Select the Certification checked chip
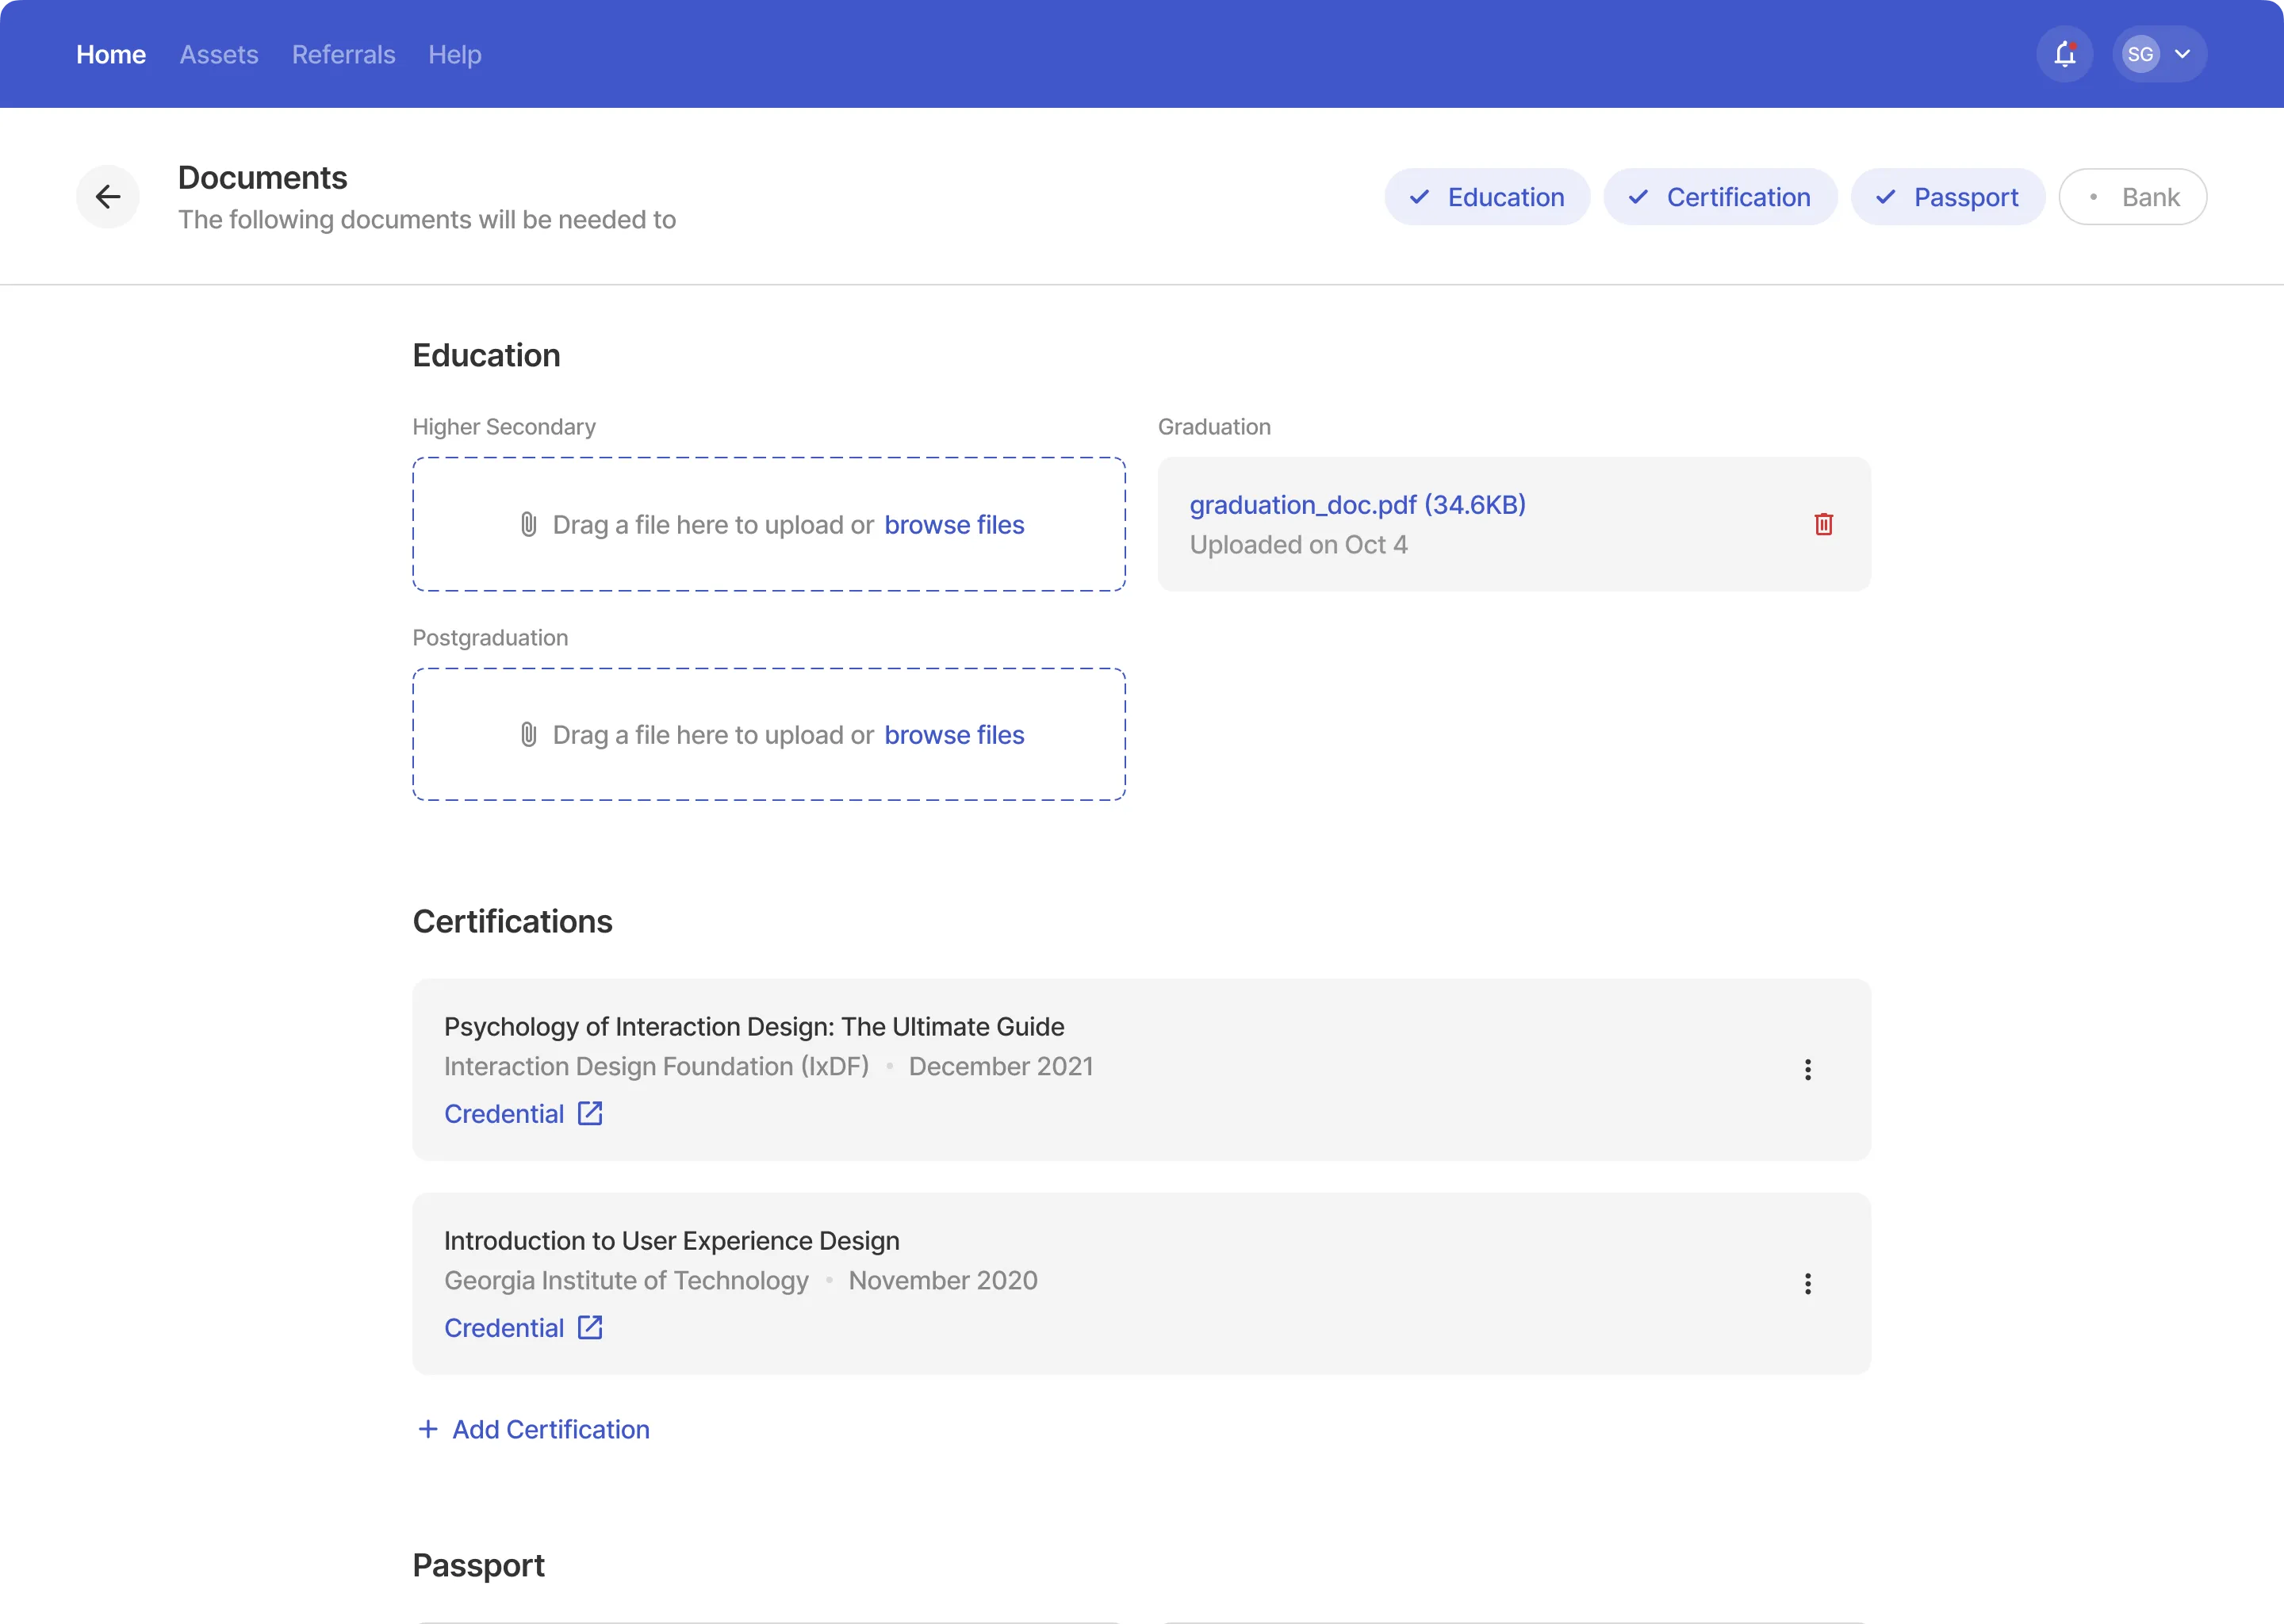 [x=1719, y=197]
